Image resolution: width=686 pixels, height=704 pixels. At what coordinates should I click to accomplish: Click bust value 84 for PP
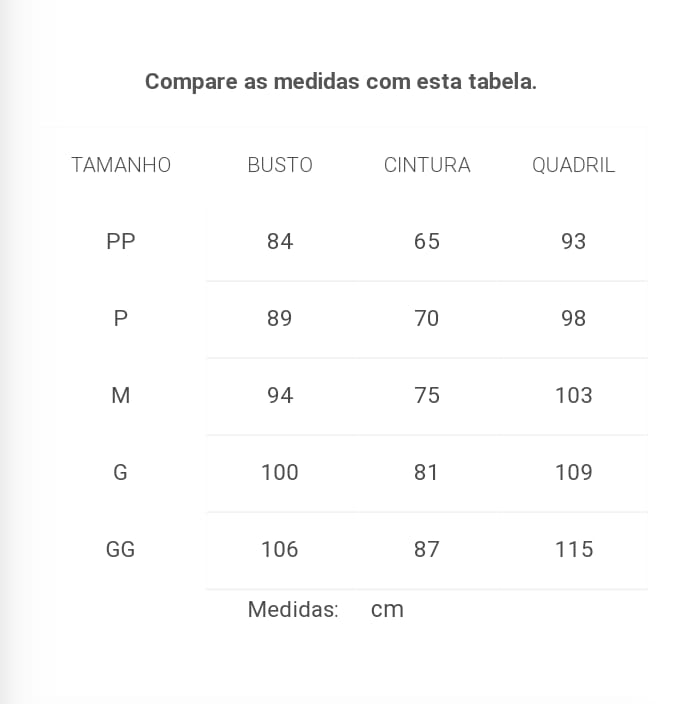pos(280,241)
